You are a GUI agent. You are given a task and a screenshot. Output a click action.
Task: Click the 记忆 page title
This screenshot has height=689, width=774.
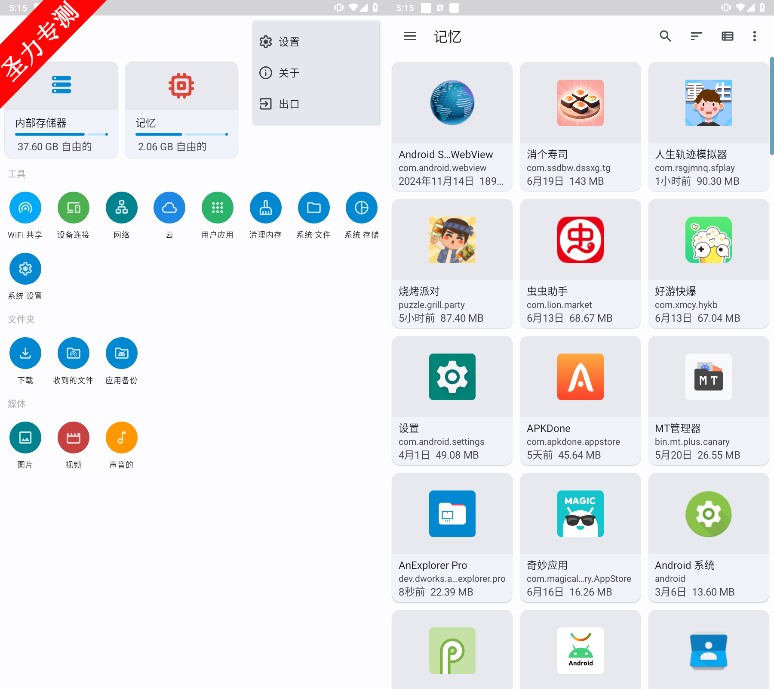tap(447, 37)
